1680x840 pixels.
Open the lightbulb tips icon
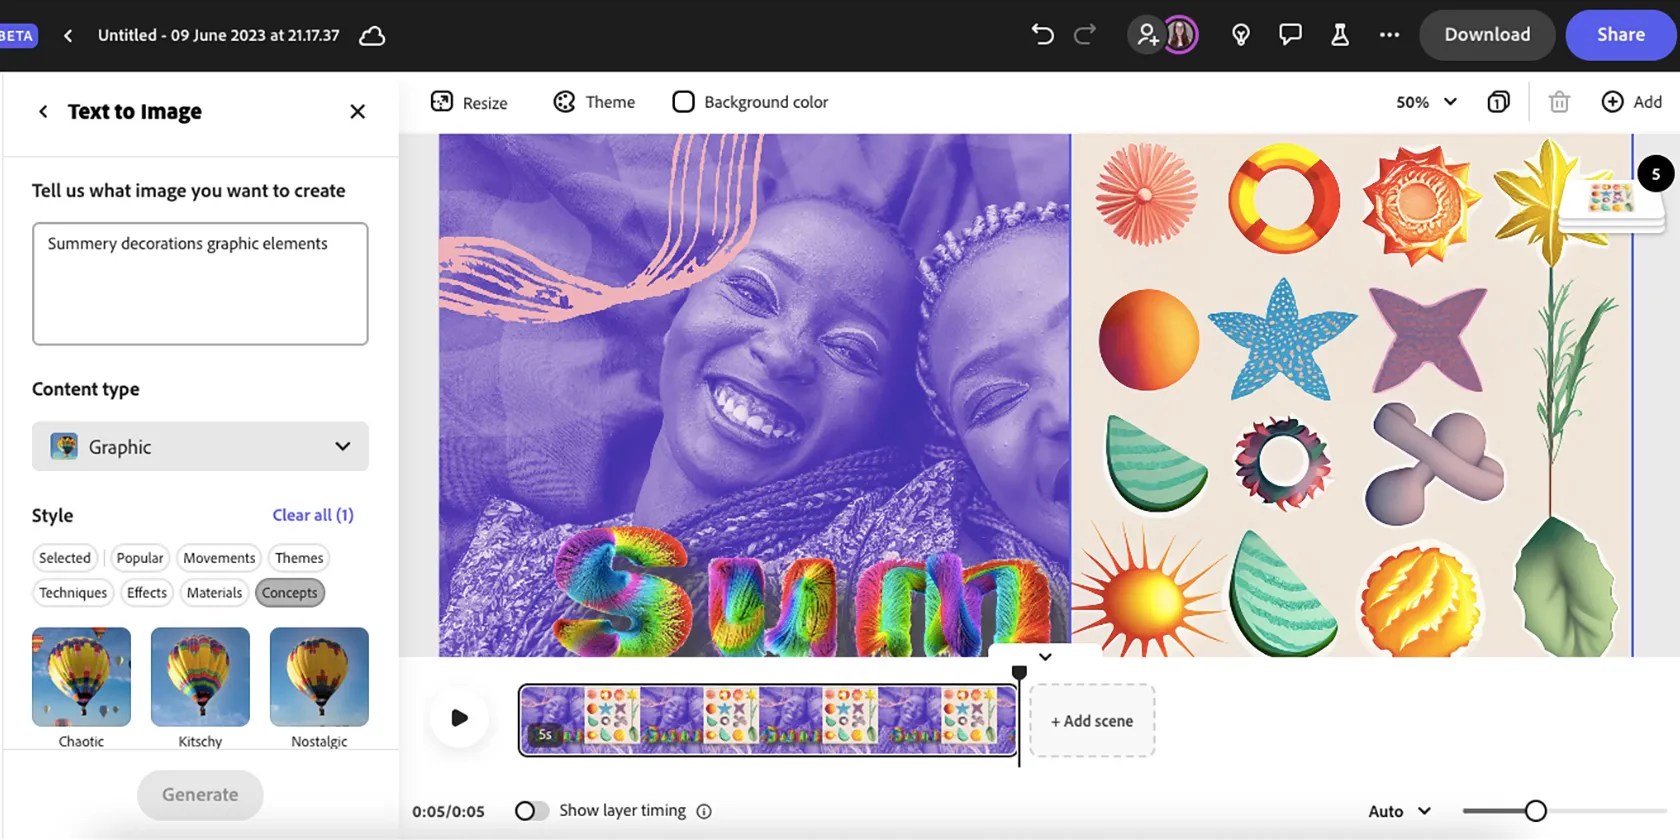tap(1241, 35)
